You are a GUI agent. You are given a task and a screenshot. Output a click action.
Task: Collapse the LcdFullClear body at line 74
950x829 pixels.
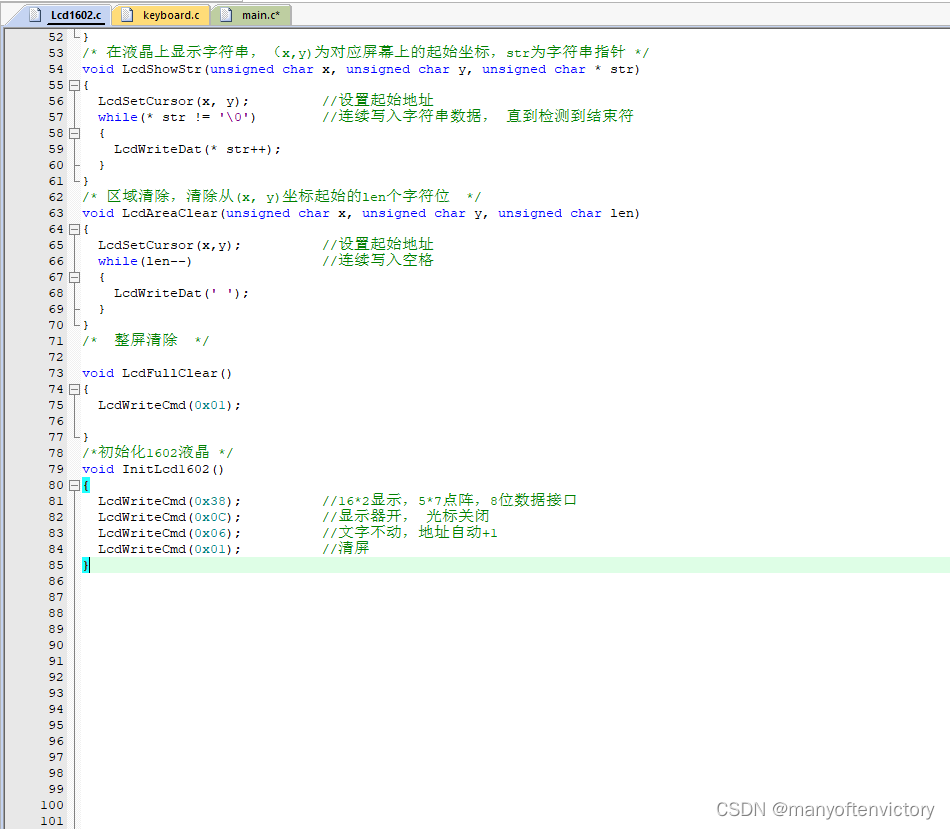pyautogui.click(x=75, y=389)
